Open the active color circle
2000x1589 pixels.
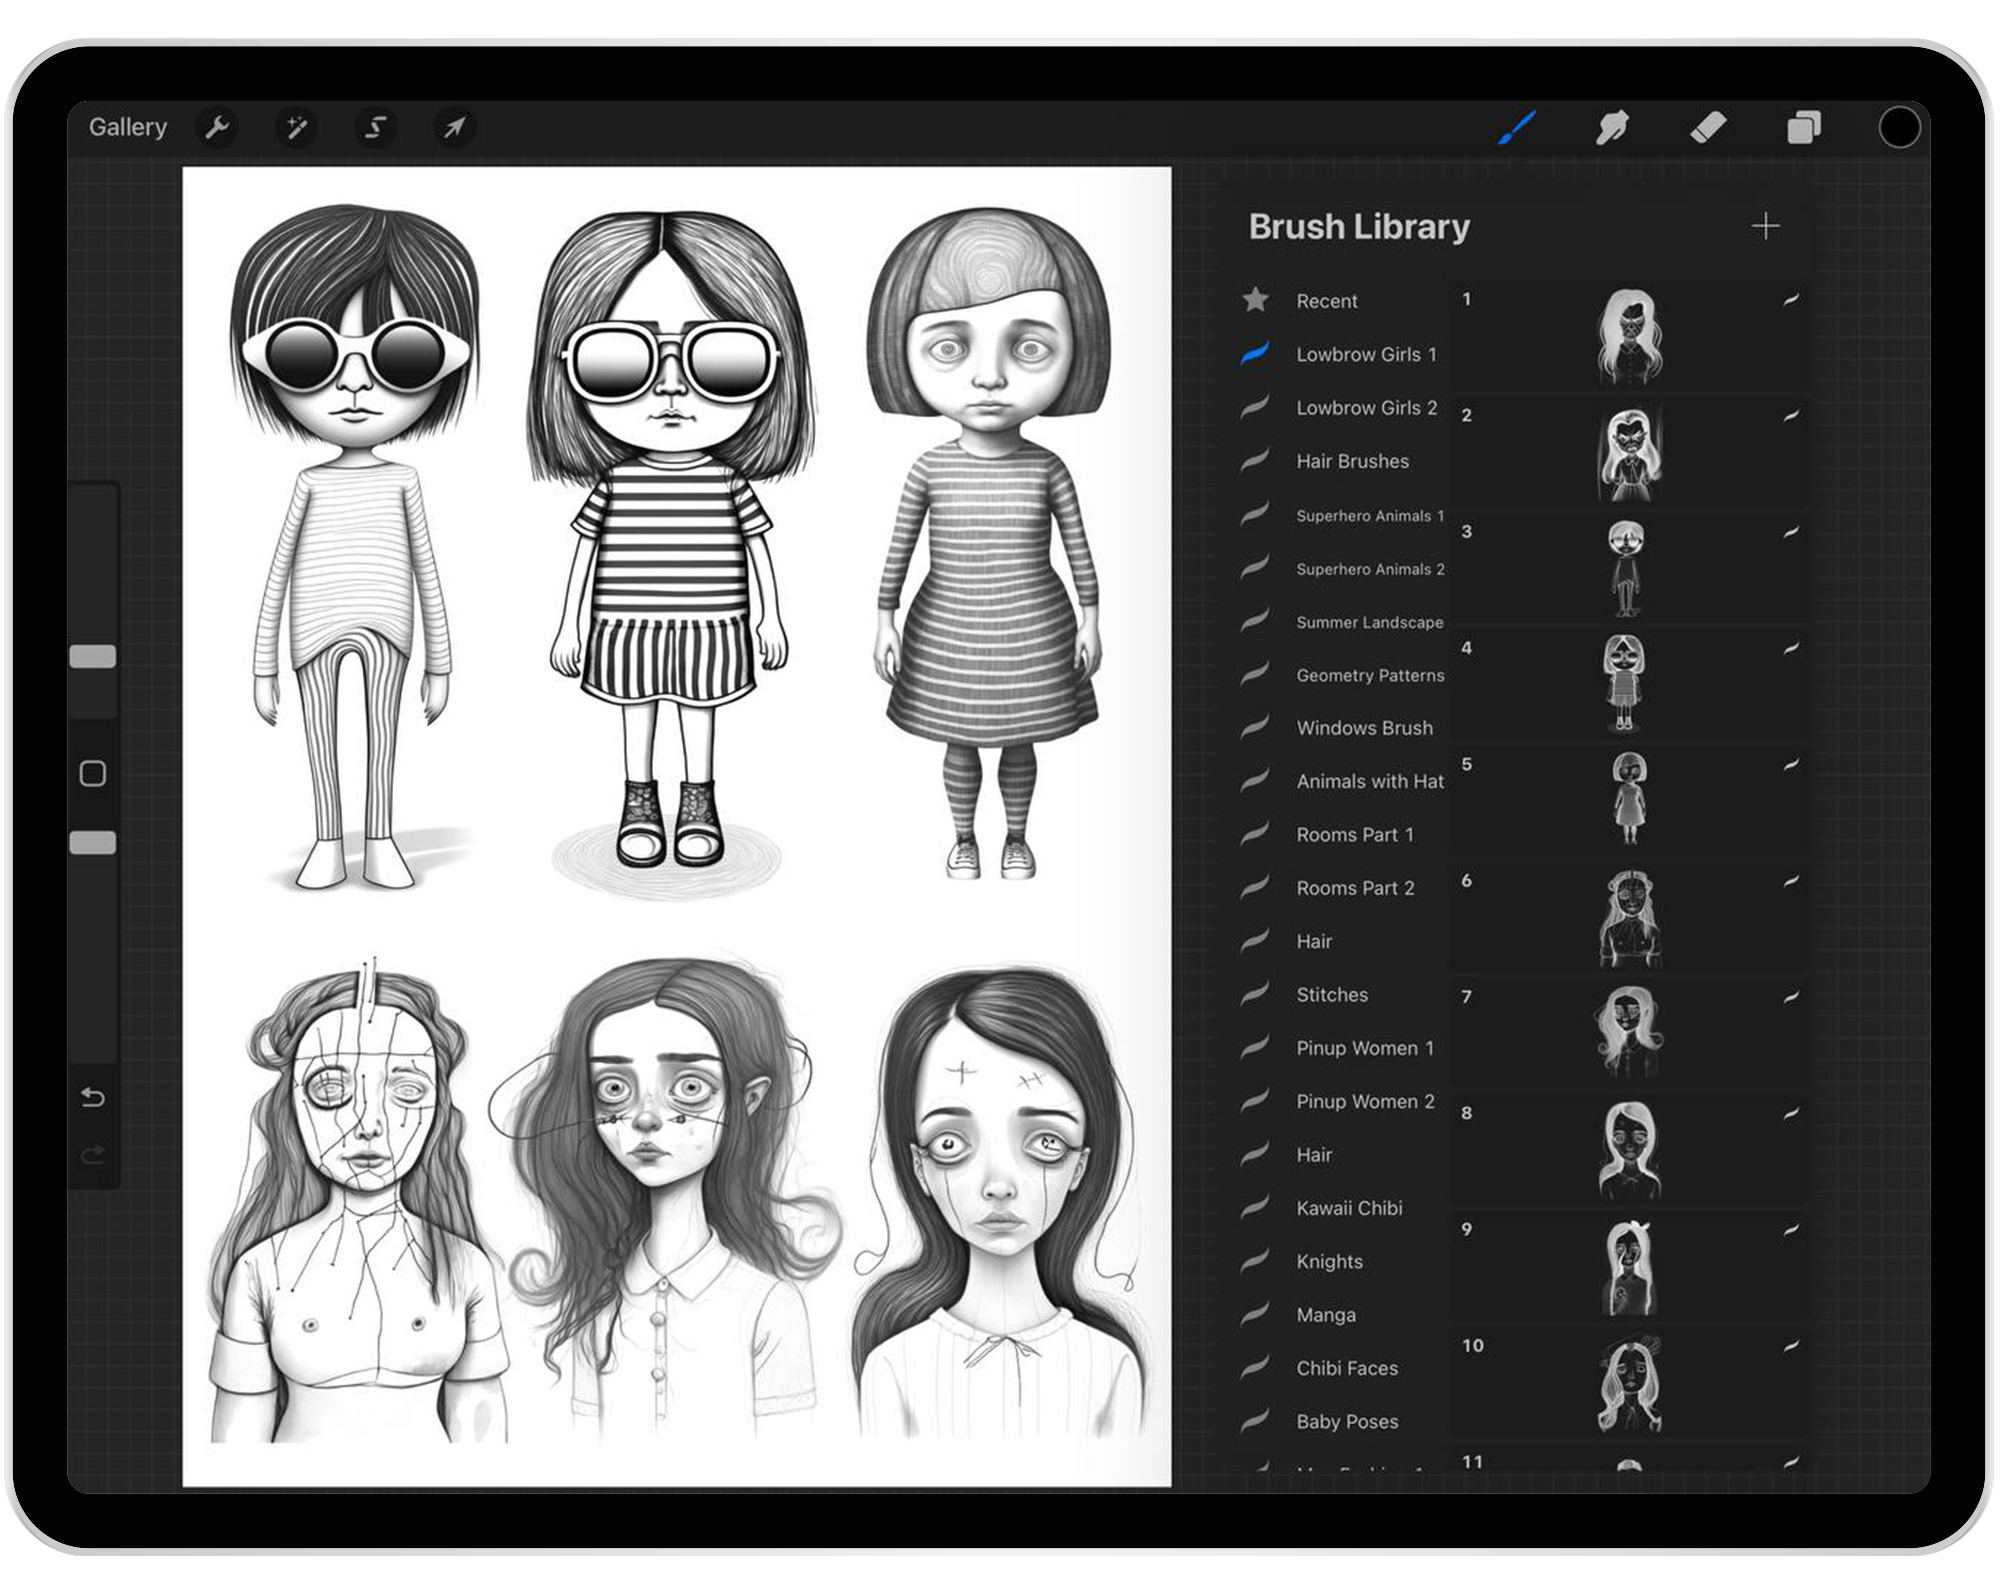click(x=1898, y=128)
